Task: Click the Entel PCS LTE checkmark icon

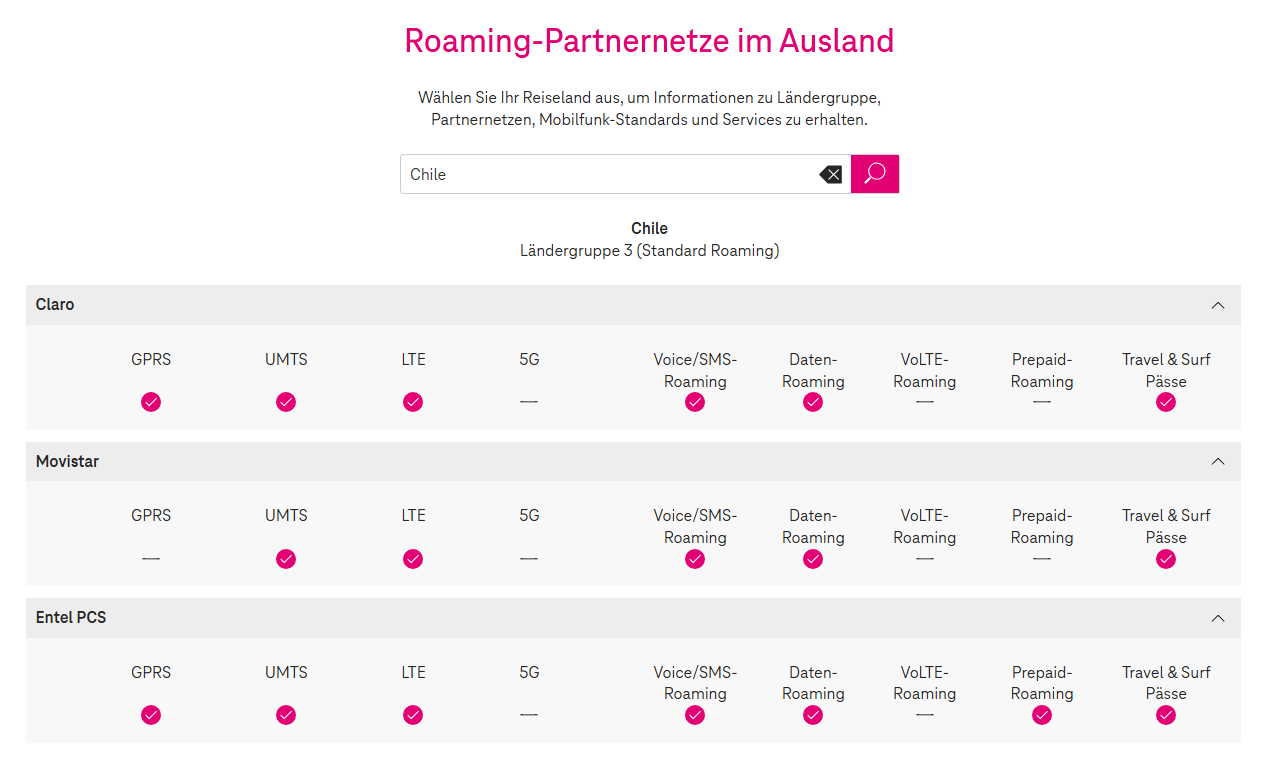Action: pos(413,715)
